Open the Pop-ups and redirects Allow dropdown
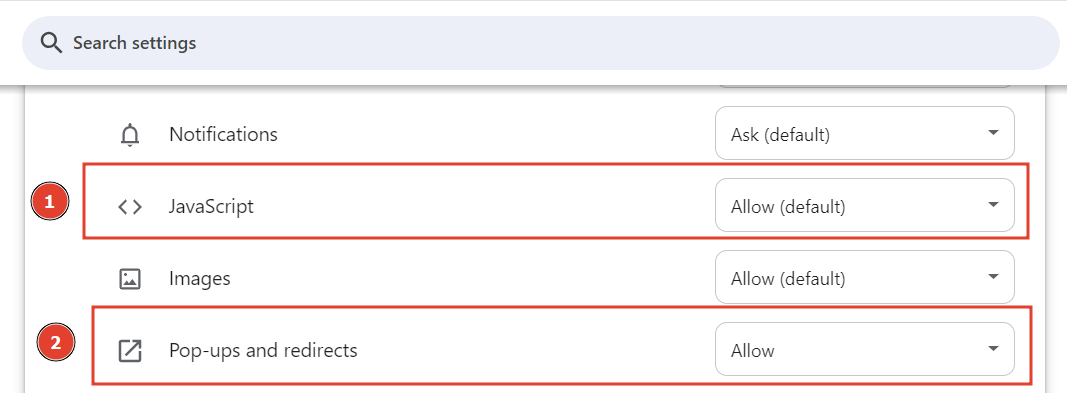The image size is (1067, 393). click(x=864, y=349)
